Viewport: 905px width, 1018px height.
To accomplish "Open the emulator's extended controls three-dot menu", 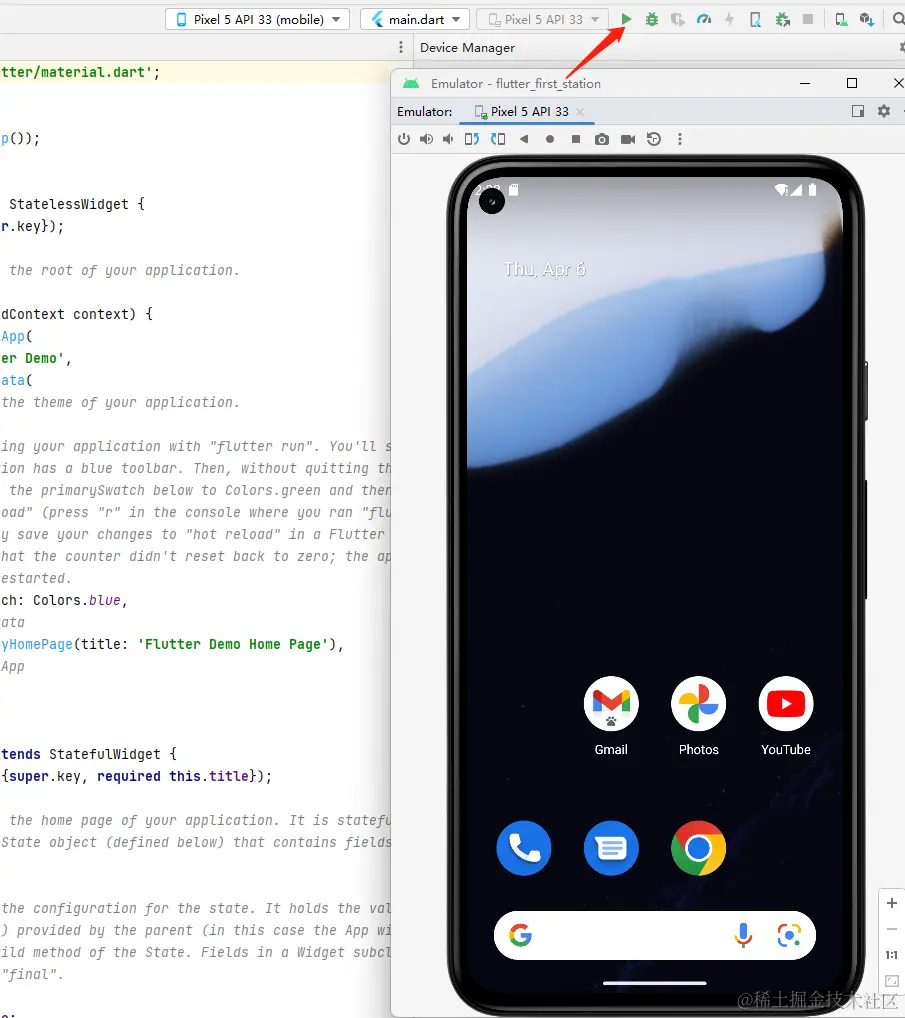I will (x=681, y=139).
